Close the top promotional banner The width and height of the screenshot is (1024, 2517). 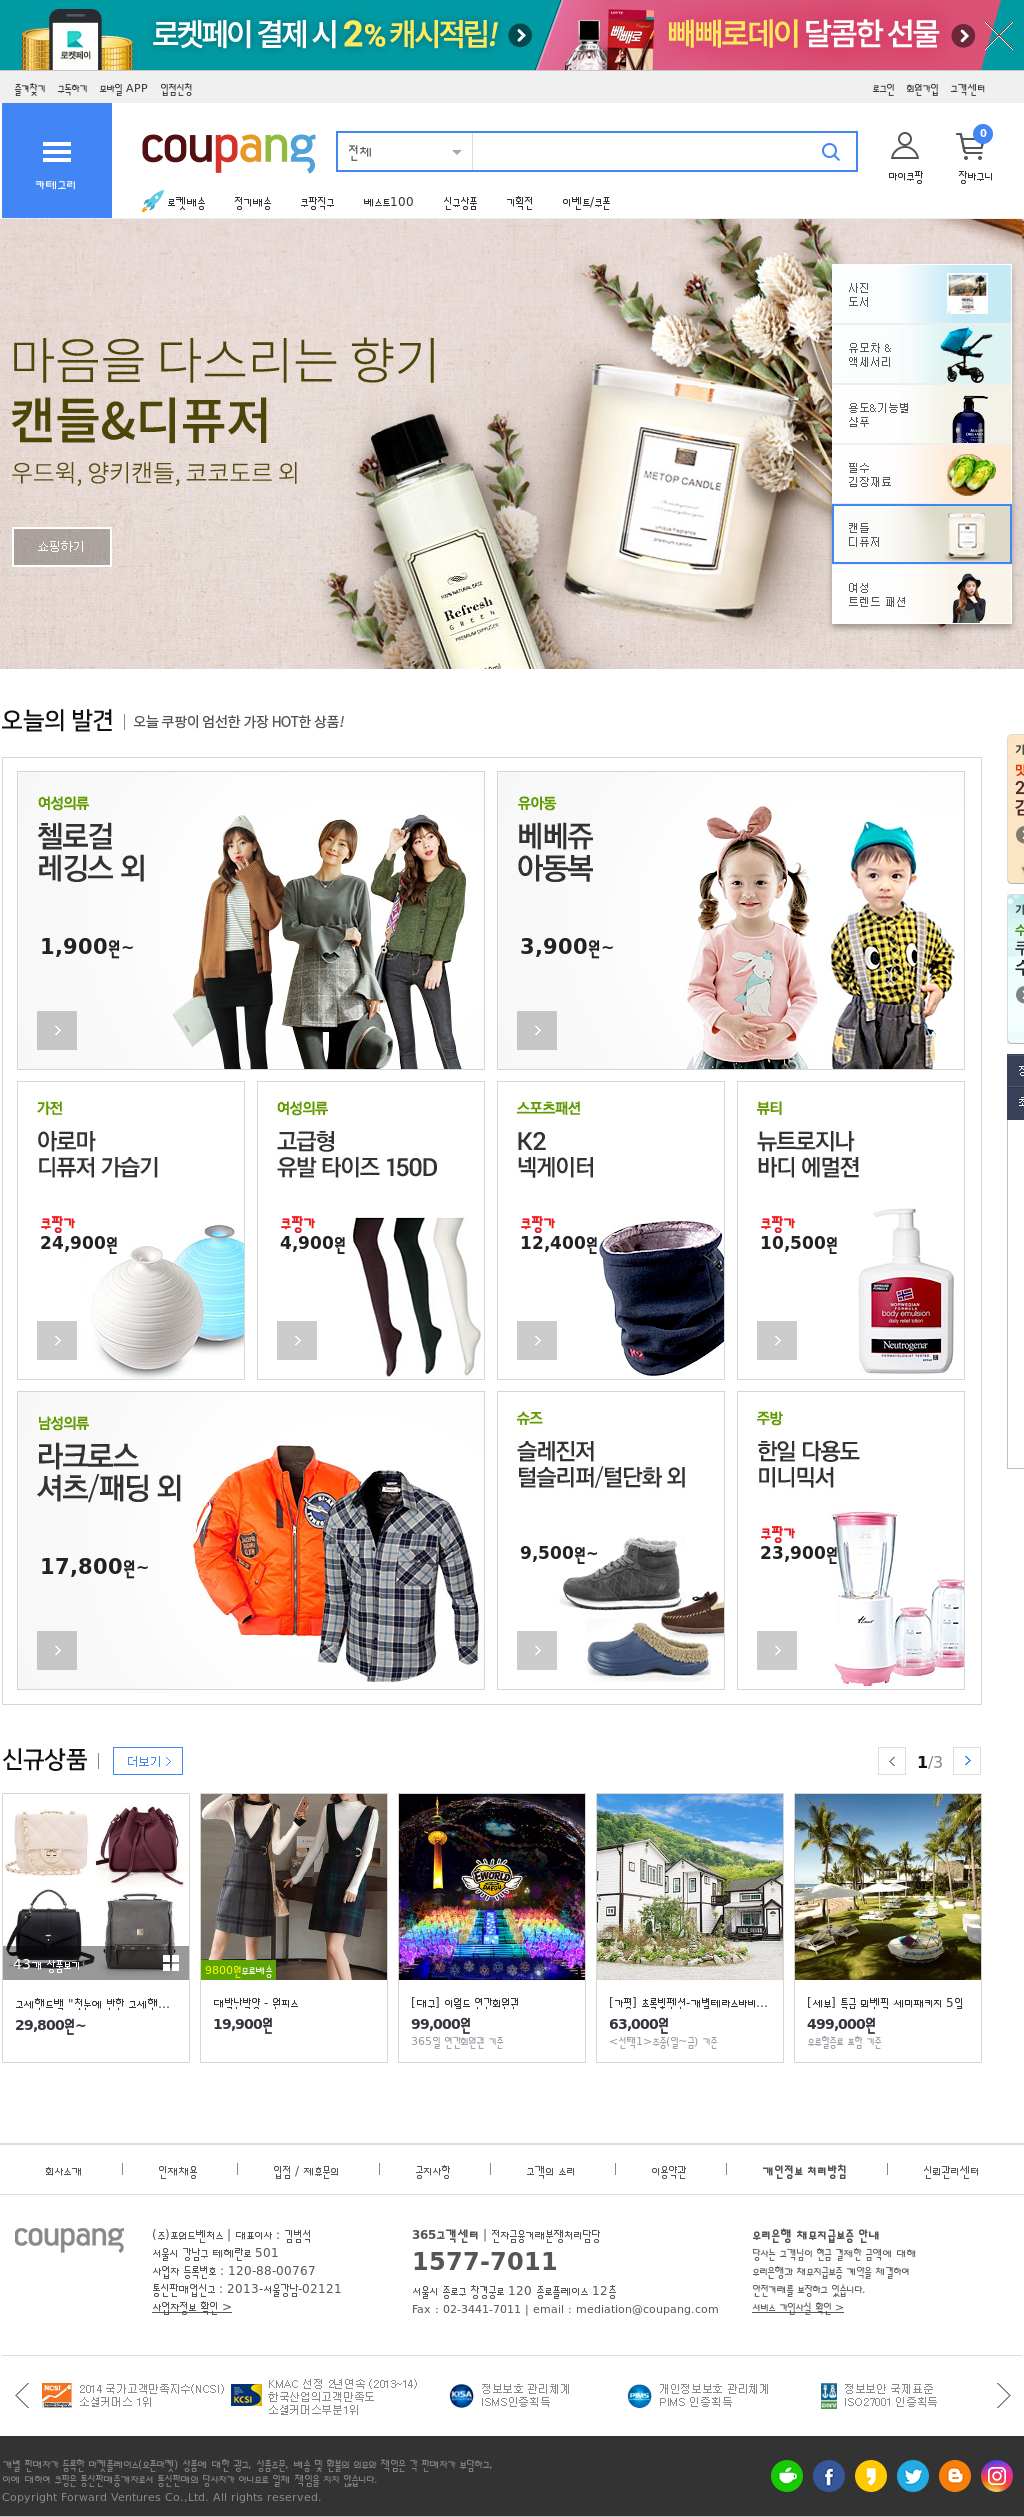pos(999,37)
